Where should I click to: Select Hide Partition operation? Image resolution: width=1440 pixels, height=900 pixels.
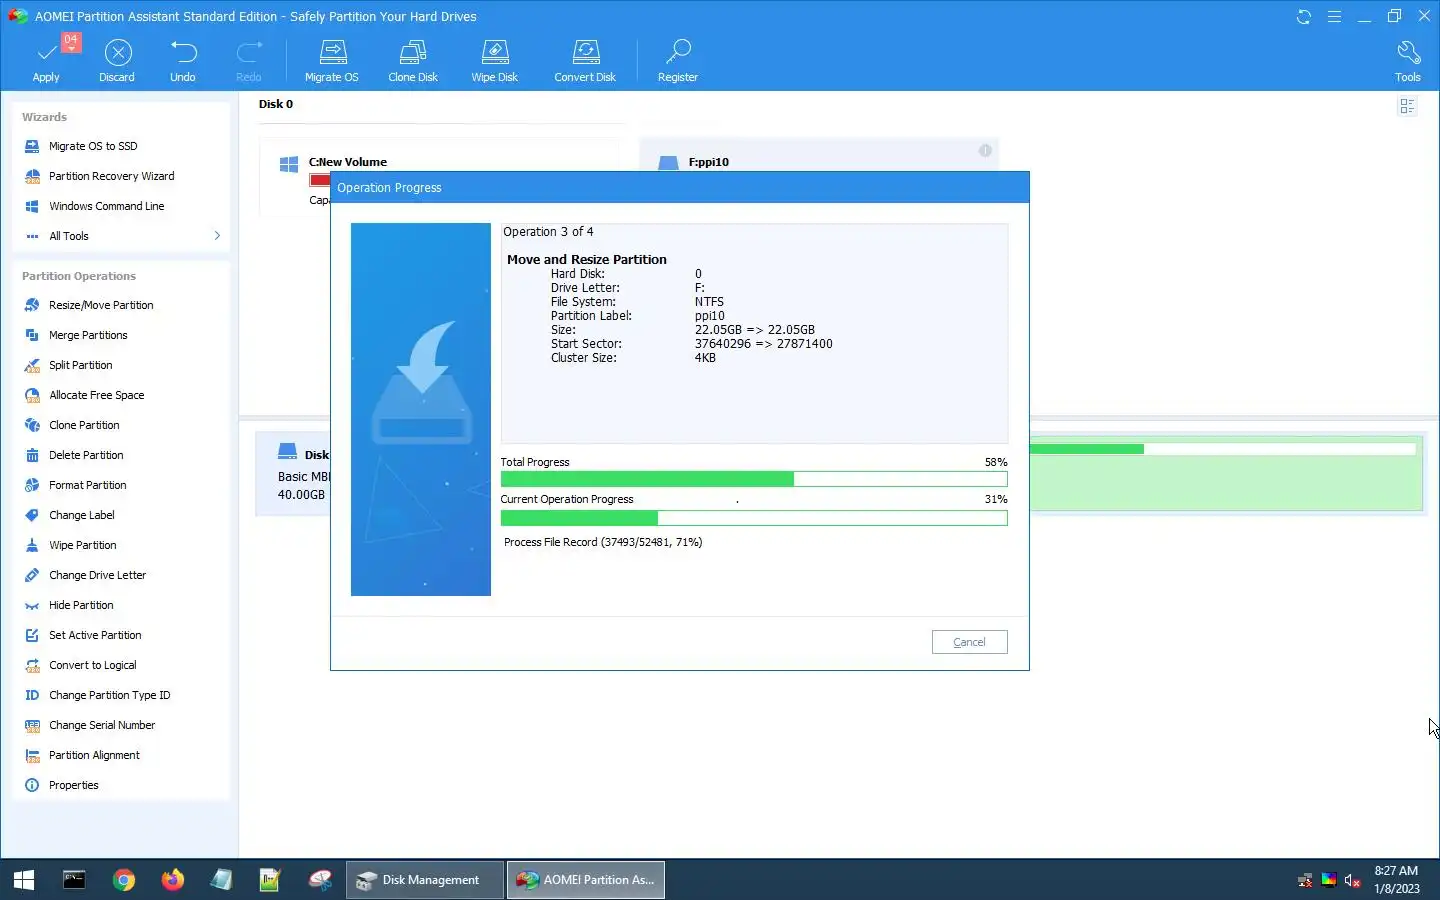(x=81, y=605)
